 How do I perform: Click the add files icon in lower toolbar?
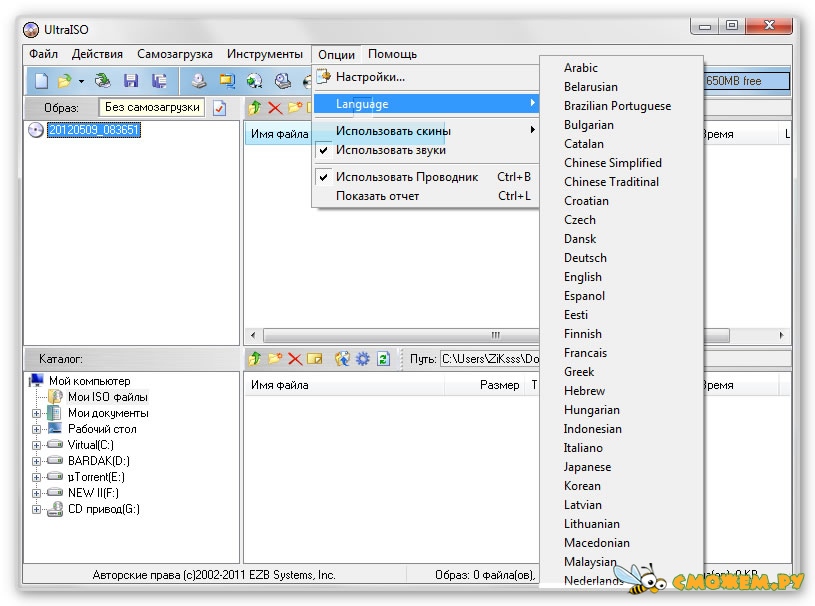click(x=342, y=359)
